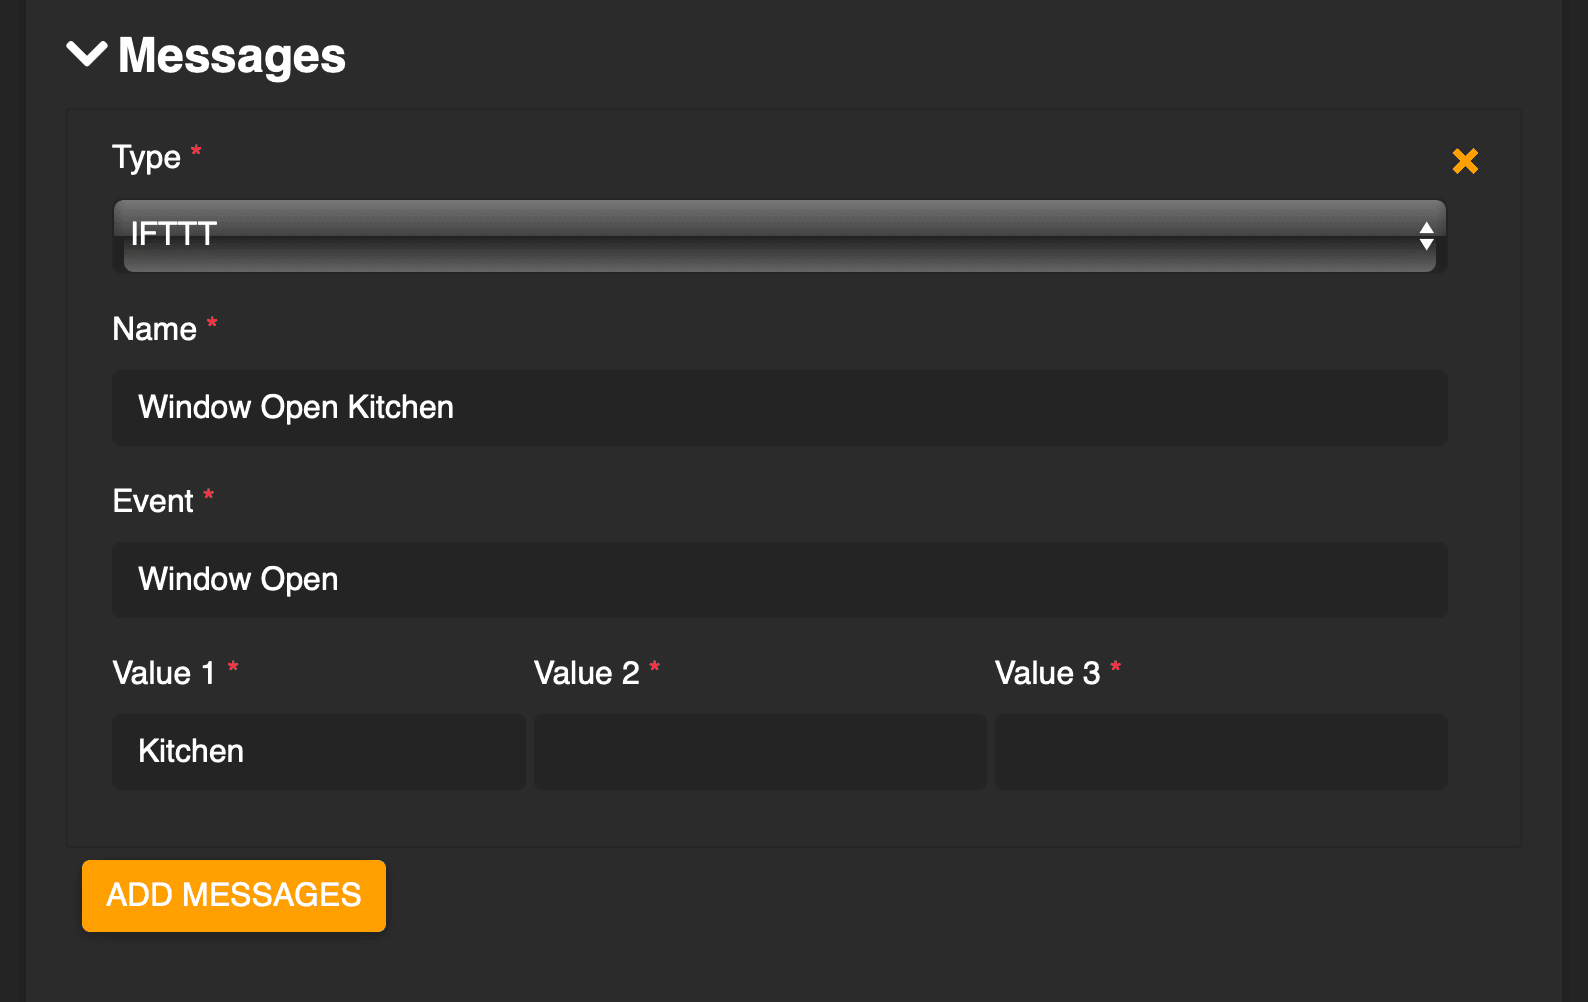Click the red required asterisk beside Value 3
Viewport: 1588px width, 1002px height.
click(1116, 667)
